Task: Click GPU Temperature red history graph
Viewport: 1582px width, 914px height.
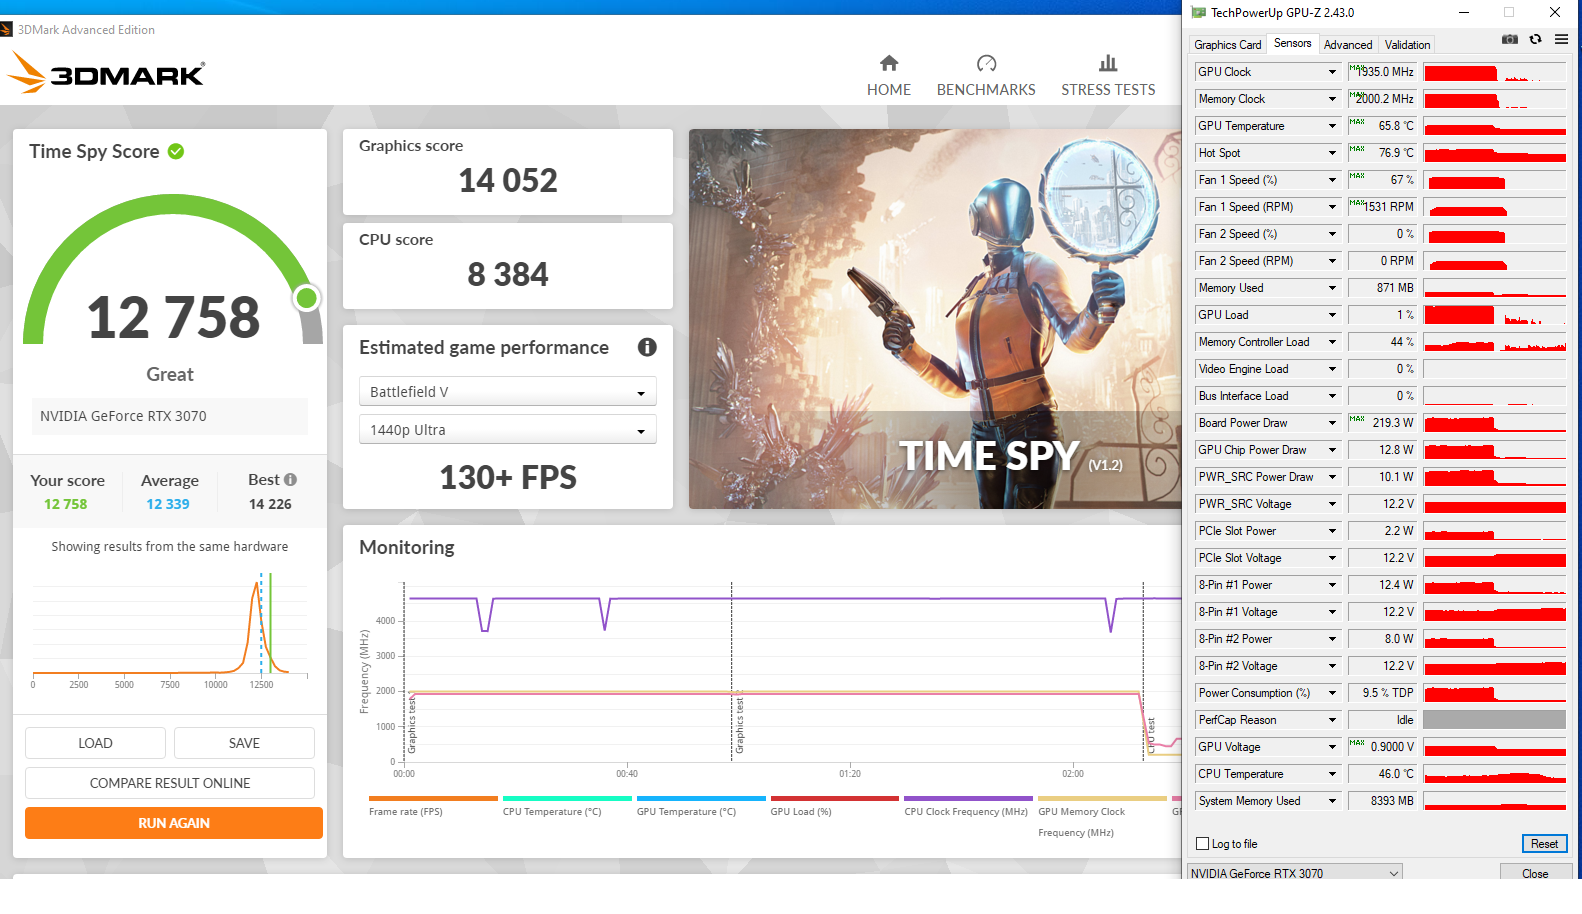Action: coord(1494,126)
